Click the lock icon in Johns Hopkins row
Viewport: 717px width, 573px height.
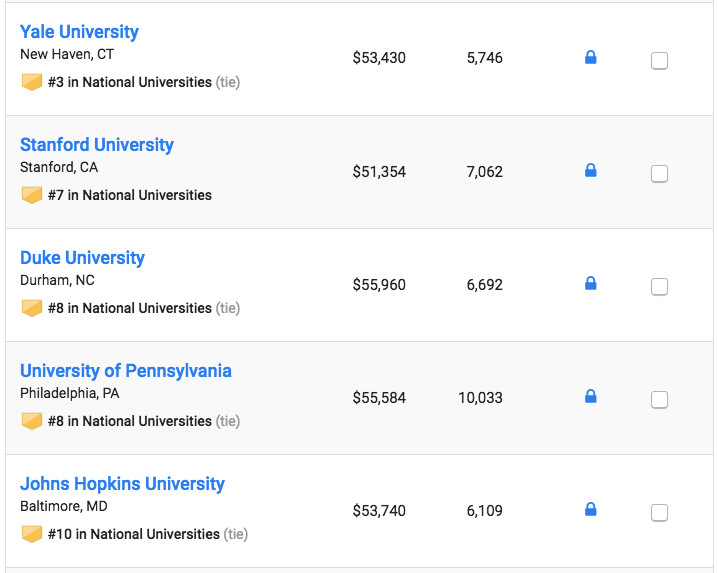tap(590, 510)
